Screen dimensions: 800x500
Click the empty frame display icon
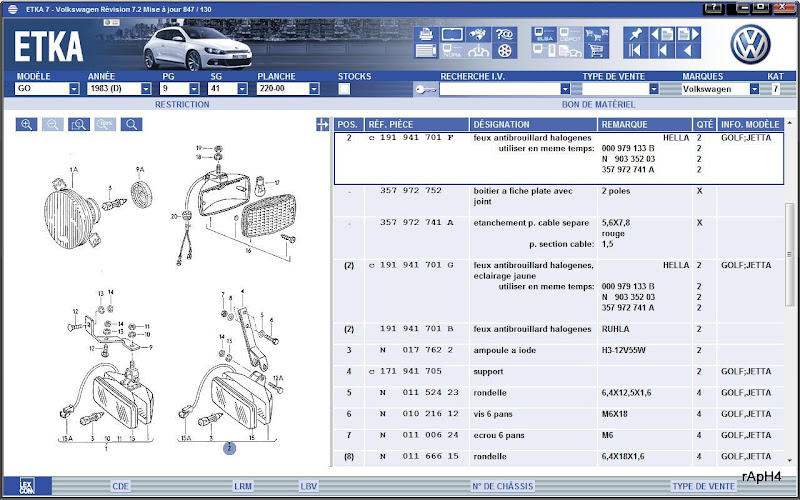pyautogui.click(x=452, y=34)
